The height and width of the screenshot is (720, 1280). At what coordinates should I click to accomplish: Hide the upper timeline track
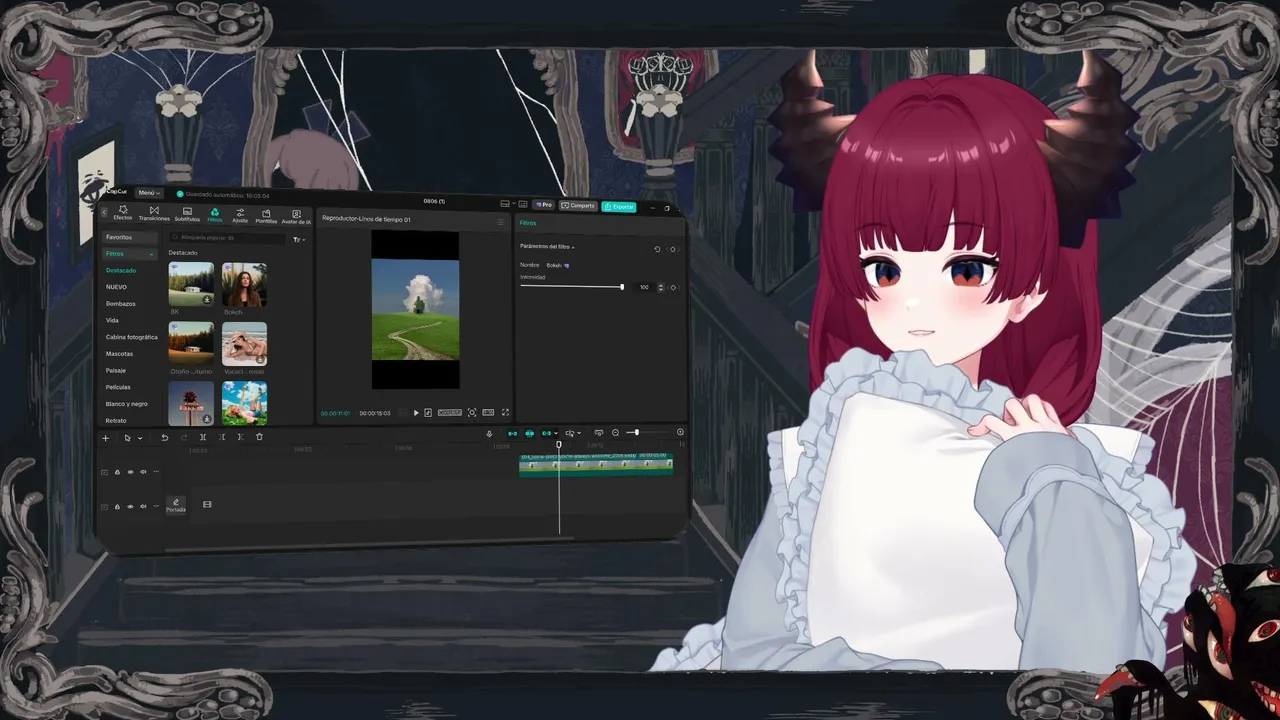pos(130,472)
